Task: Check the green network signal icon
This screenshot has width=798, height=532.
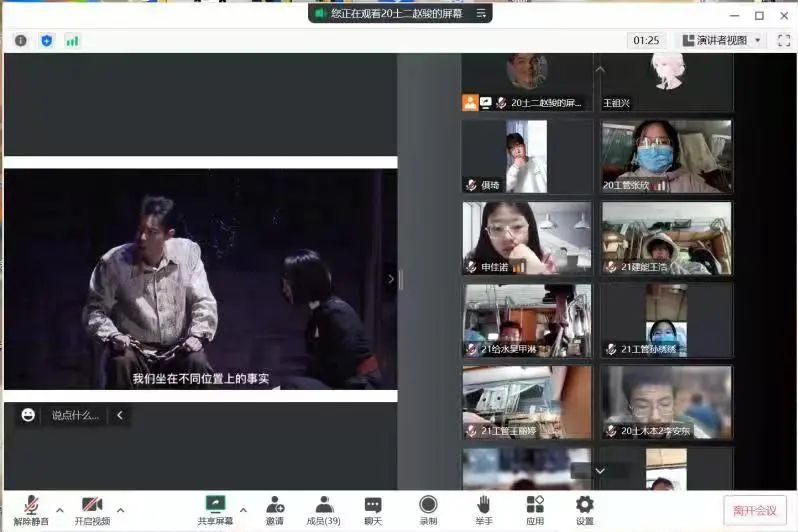Action: click(x=72, y=41)
